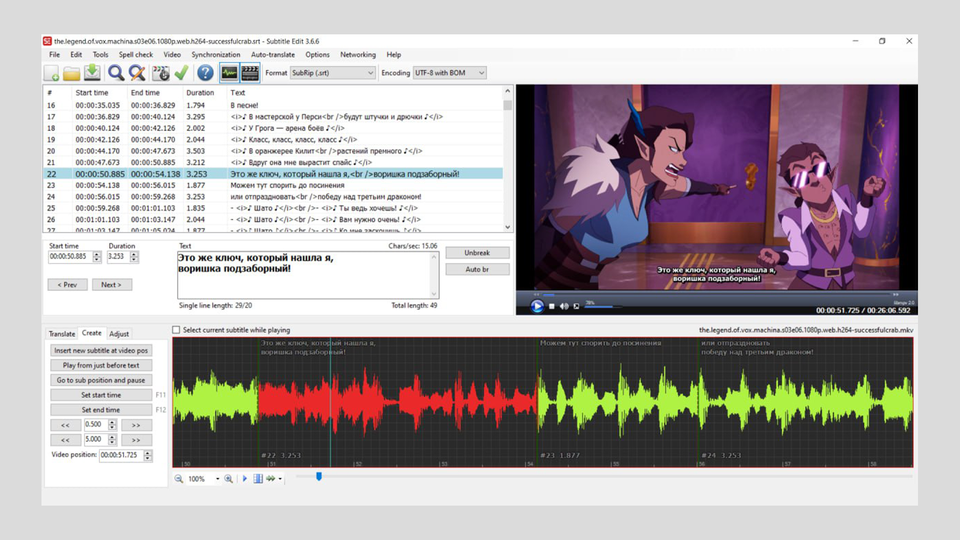Viewport: 960px width, 540px height.
Task: Open dropdown next to green double-arrow icon
Action: coord(280,479)
